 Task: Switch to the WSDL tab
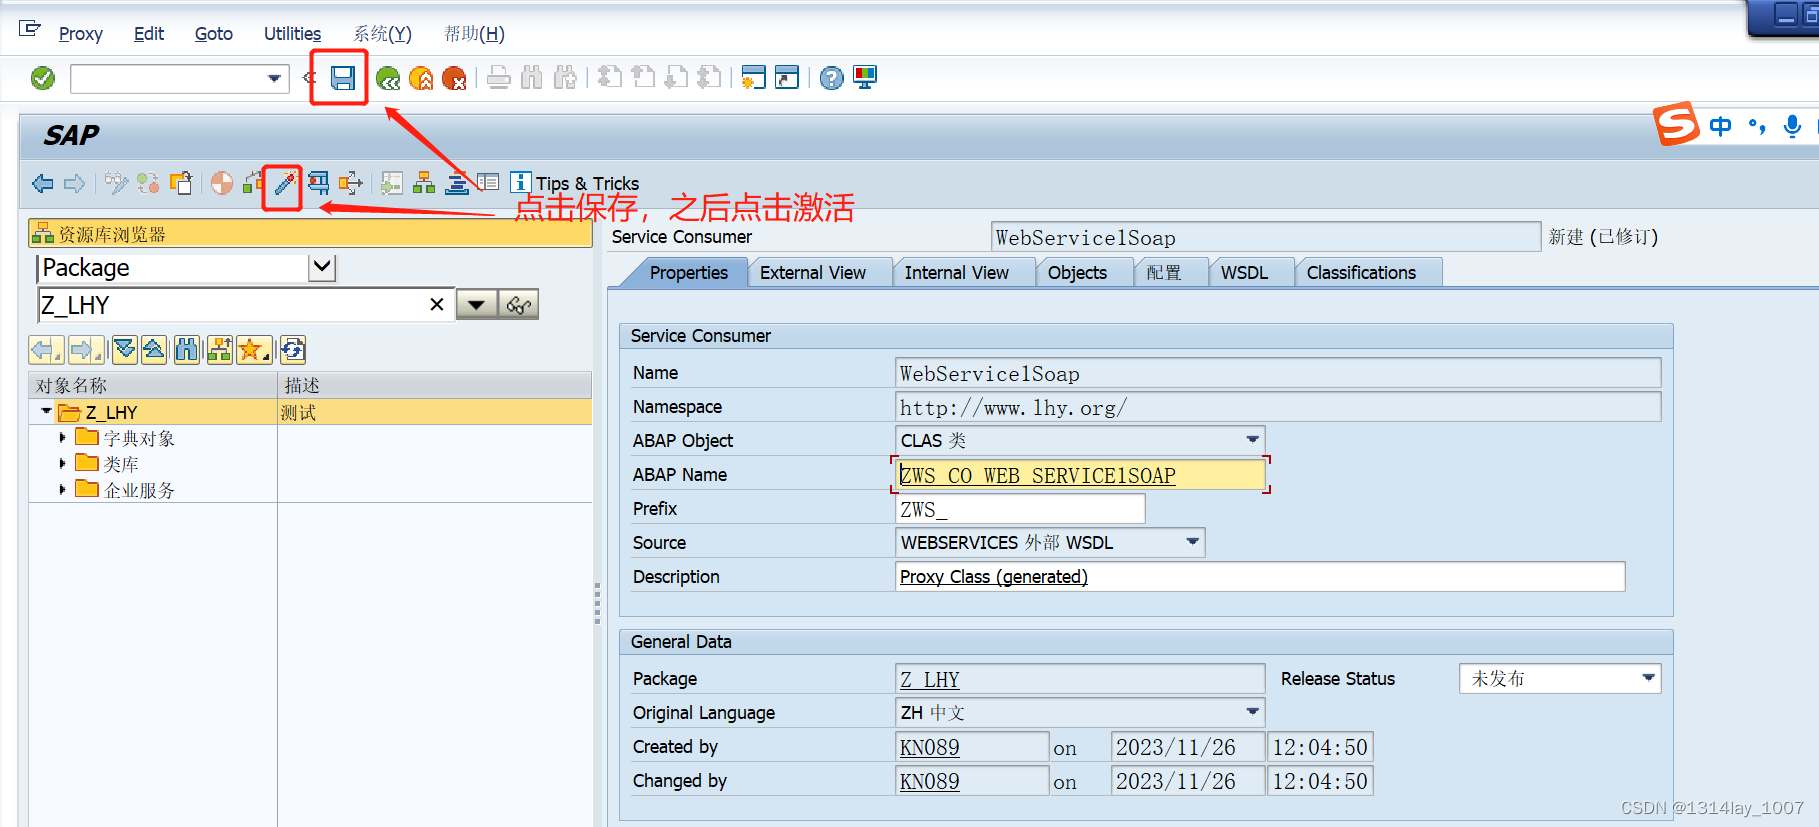1244,273
